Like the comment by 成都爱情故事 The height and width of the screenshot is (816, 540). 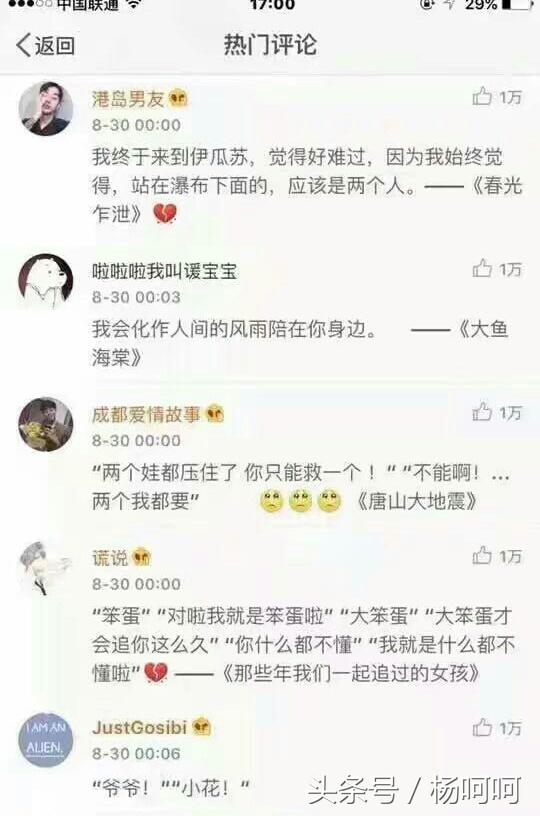pos(496,413)
